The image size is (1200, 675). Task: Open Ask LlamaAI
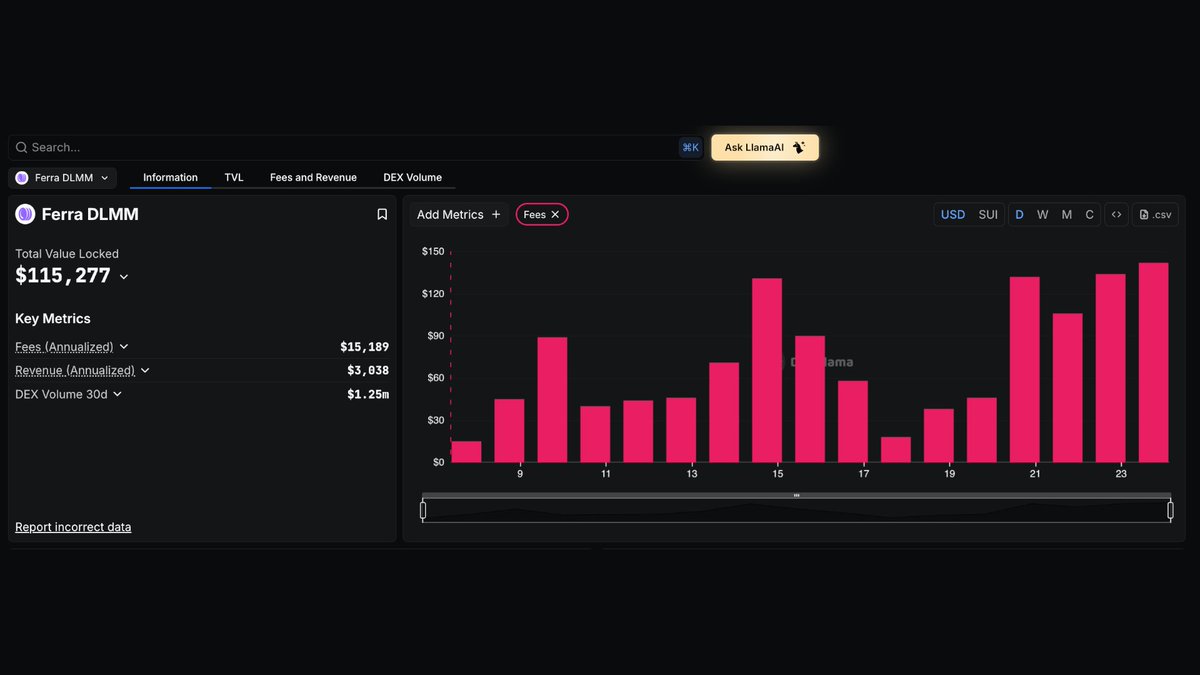[765, 147]
